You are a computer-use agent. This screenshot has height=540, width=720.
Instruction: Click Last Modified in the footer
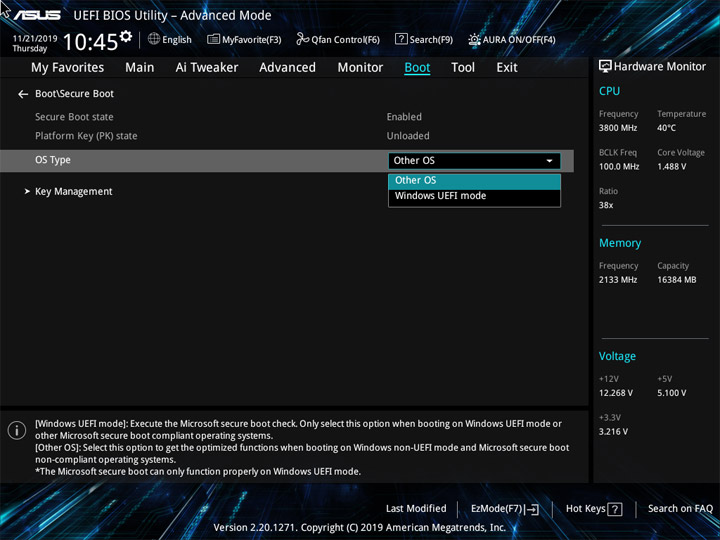click(x=416, y=509)
